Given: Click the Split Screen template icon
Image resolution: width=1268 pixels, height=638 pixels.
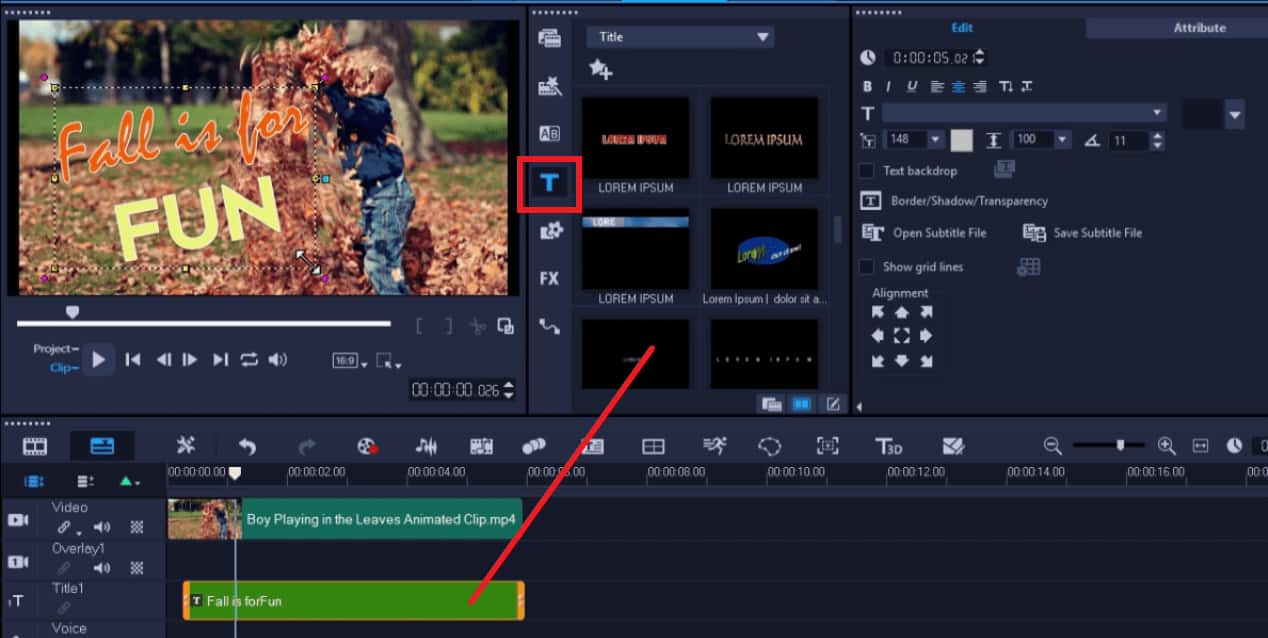Looking at the screenshot, I should (655, 446).
